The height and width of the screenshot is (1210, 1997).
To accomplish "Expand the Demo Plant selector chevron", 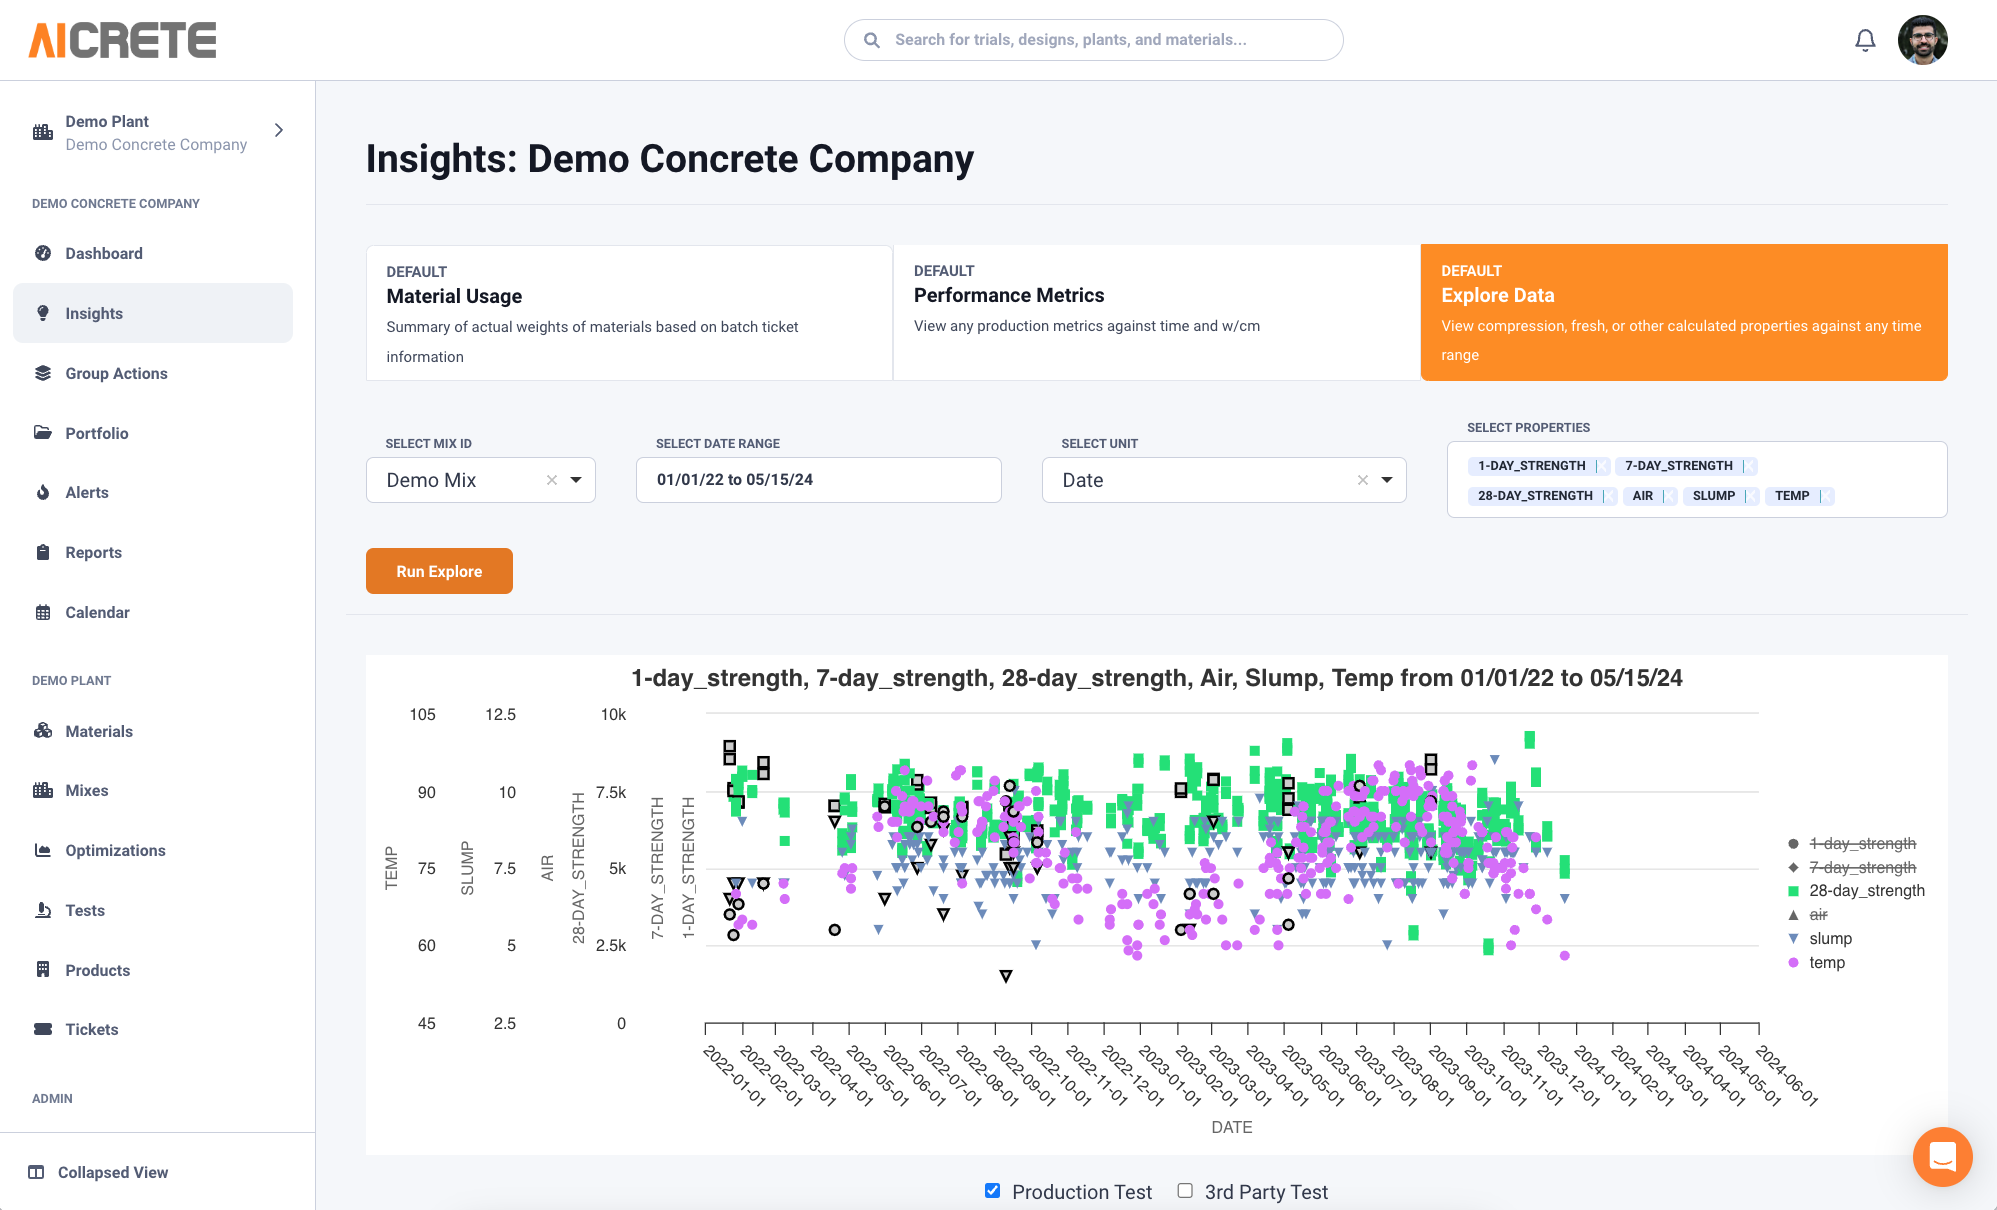I will pyautogui.click(x=279, y=130).
